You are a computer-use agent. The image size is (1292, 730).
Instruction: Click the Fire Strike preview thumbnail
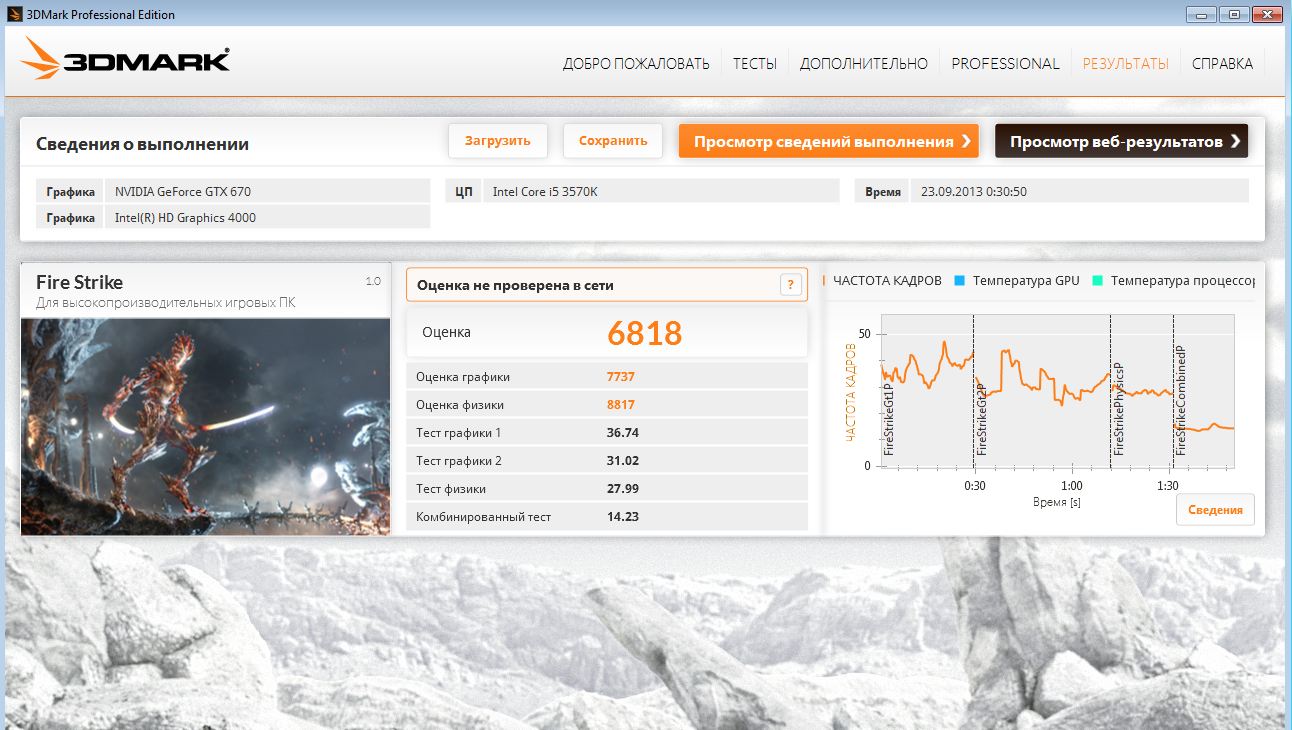[205, 426]
